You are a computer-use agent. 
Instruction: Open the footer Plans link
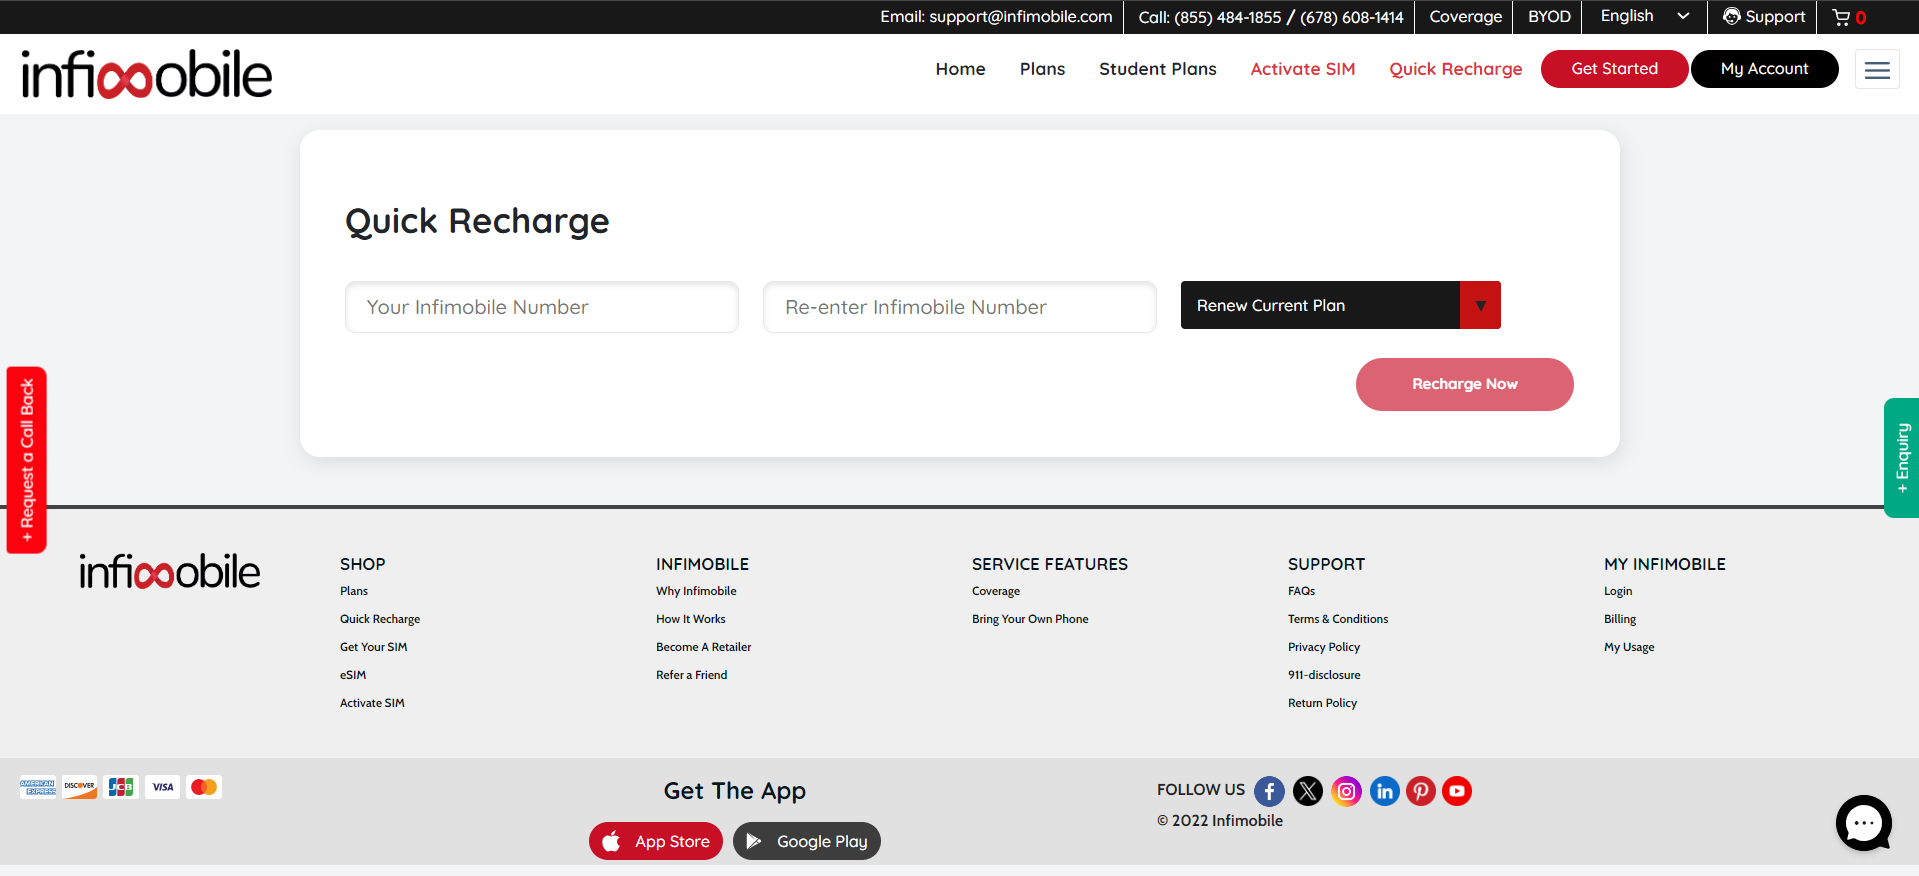[354, 591]
